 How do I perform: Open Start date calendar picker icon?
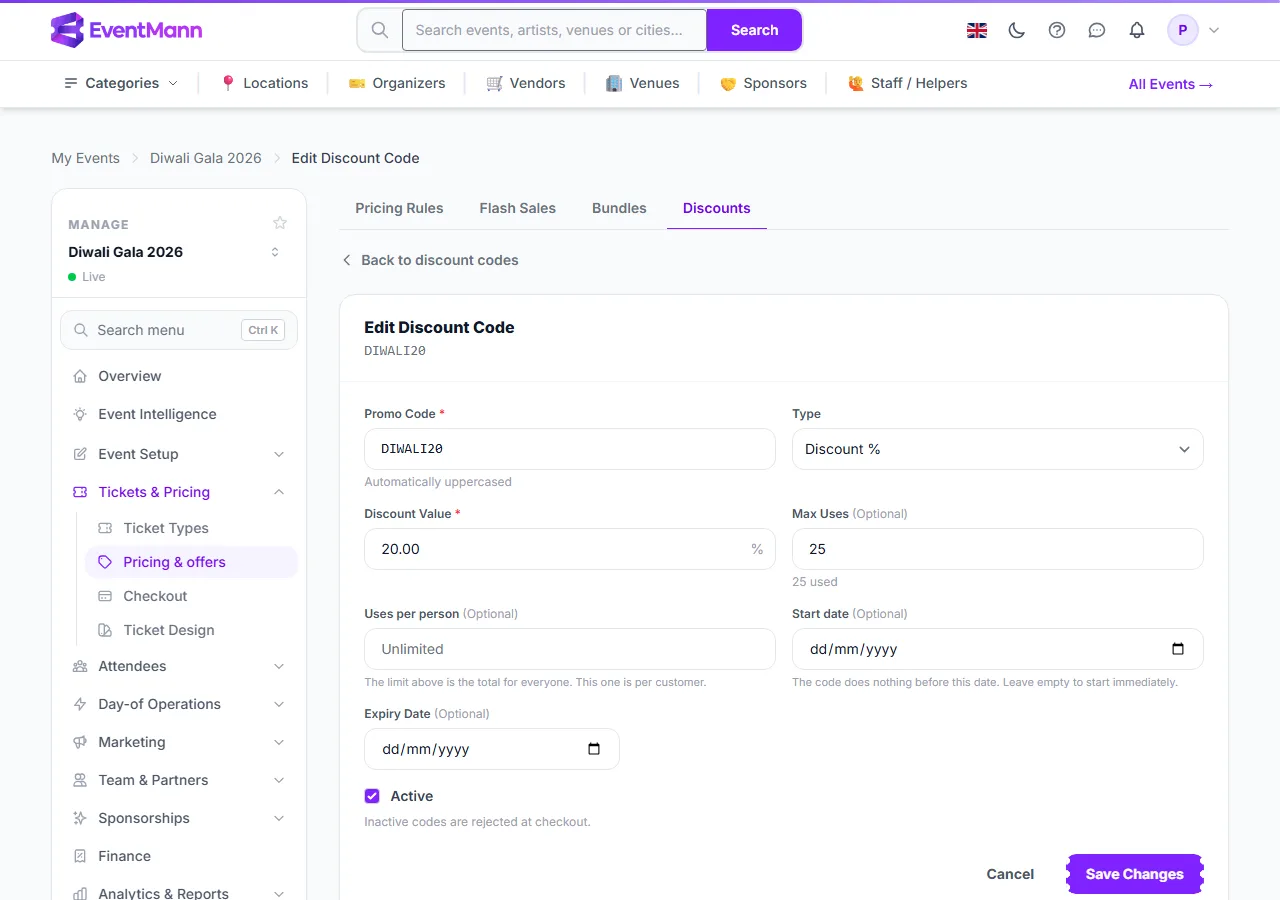[1178, 649]
